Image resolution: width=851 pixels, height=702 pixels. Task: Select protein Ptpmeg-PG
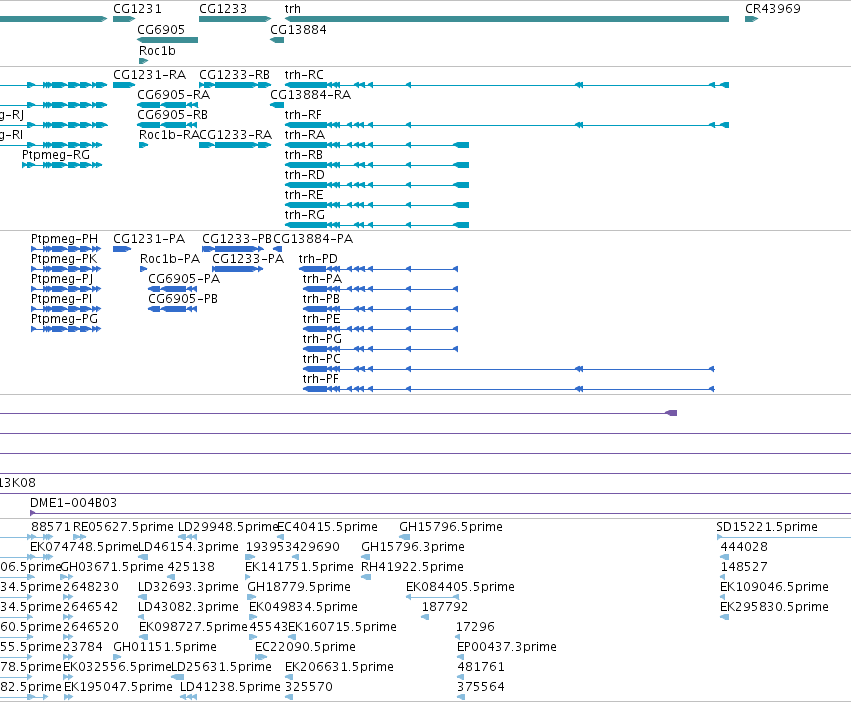[x=66, y=329]
